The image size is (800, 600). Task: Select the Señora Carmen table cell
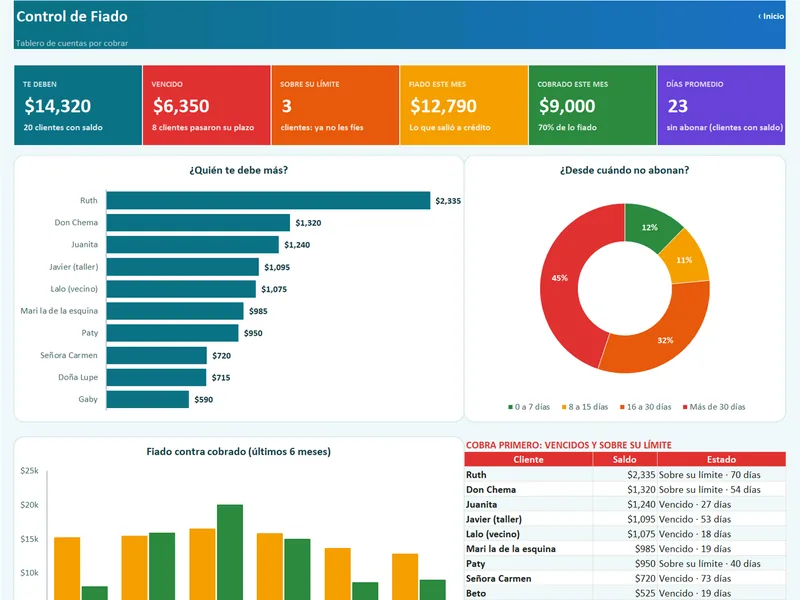(529, 578)
